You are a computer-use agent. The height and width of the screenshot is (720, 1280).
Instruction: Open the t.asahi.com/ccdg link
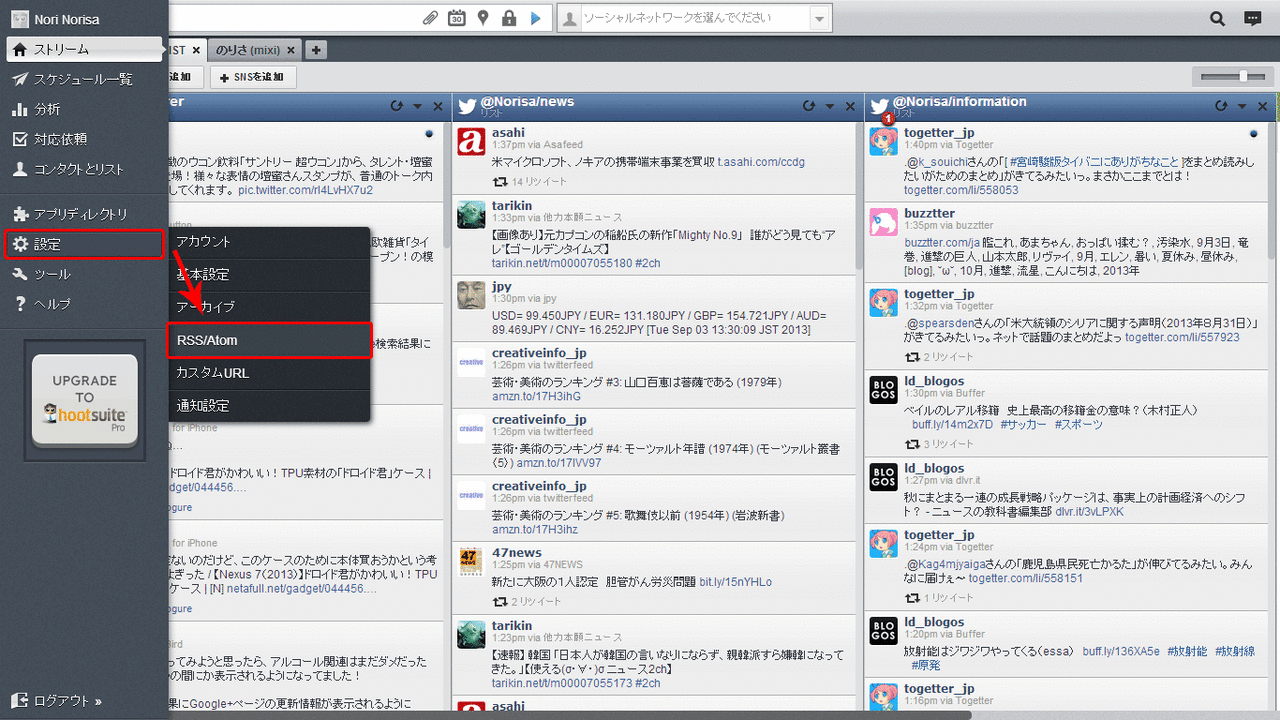761,162
